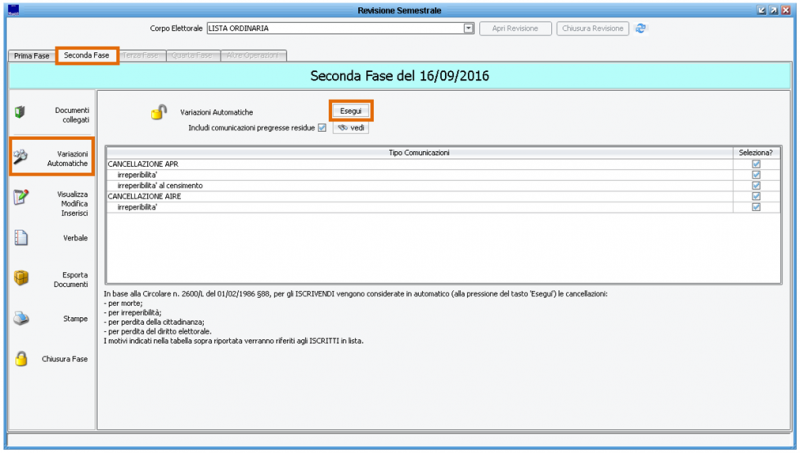The width and height of the screenshot is (800, 453).
Task: Toggle Includi comunicazioni pregresse residue checkbox
Action: tap(322, 128)
